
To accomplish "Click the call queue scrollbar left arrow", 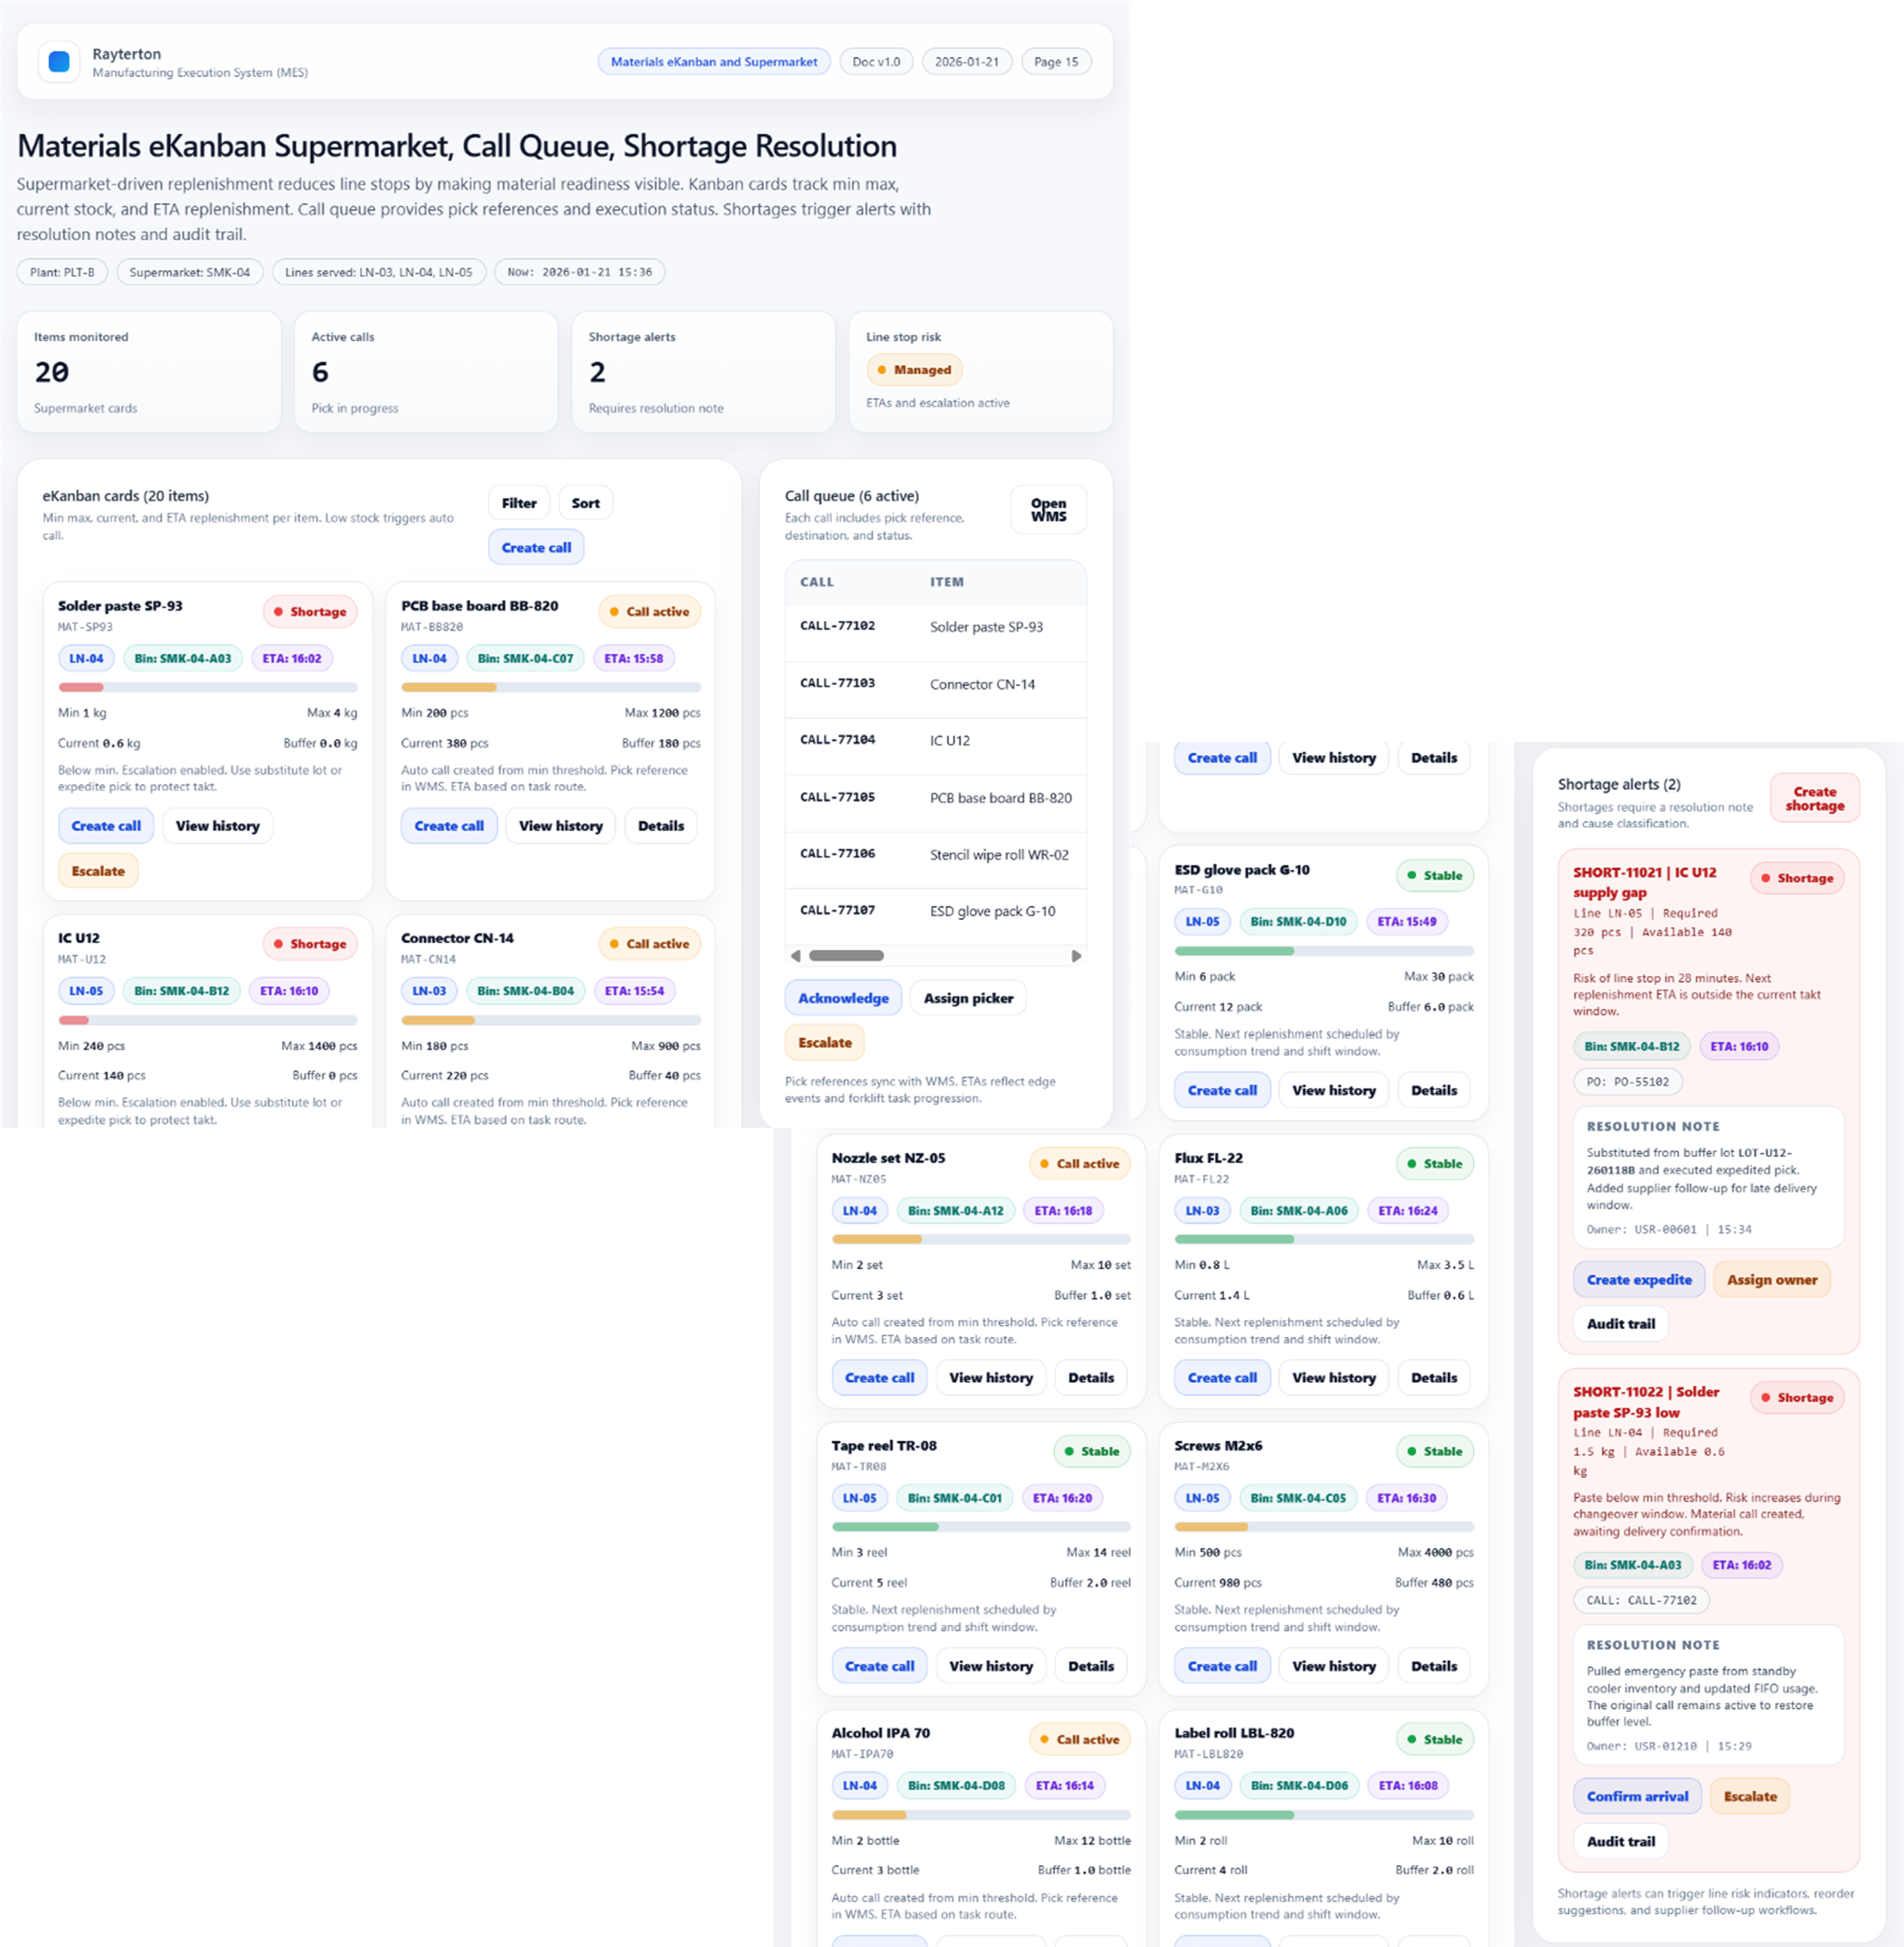I will [x=795, y=956].
